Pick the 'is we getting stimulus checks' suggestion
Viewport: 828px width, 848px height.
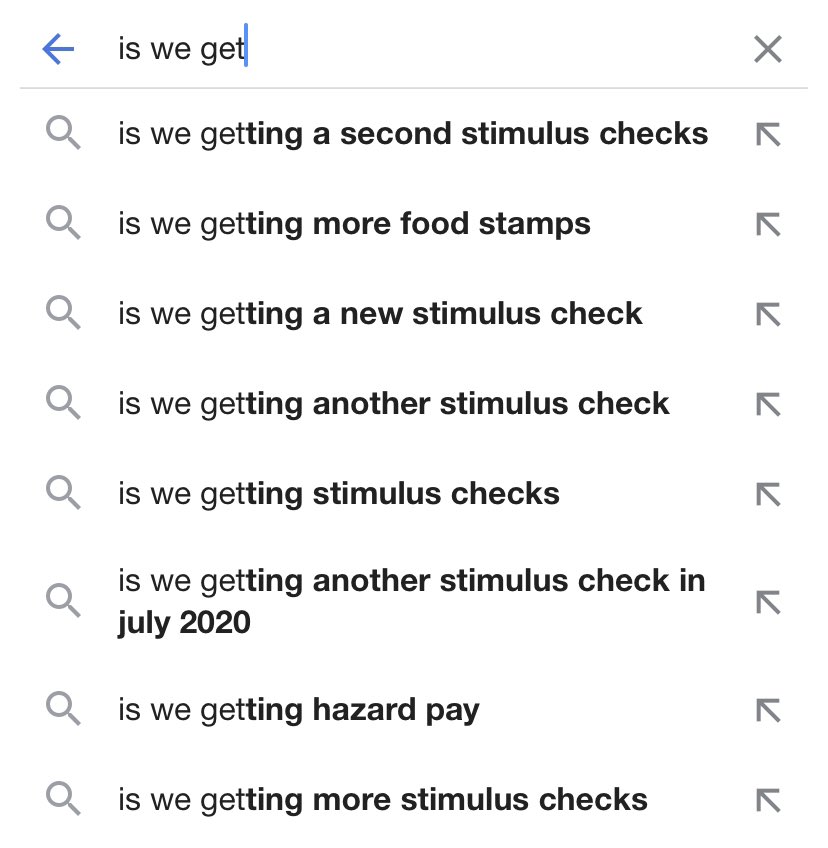pyautogui.click(x=338, y=494)
